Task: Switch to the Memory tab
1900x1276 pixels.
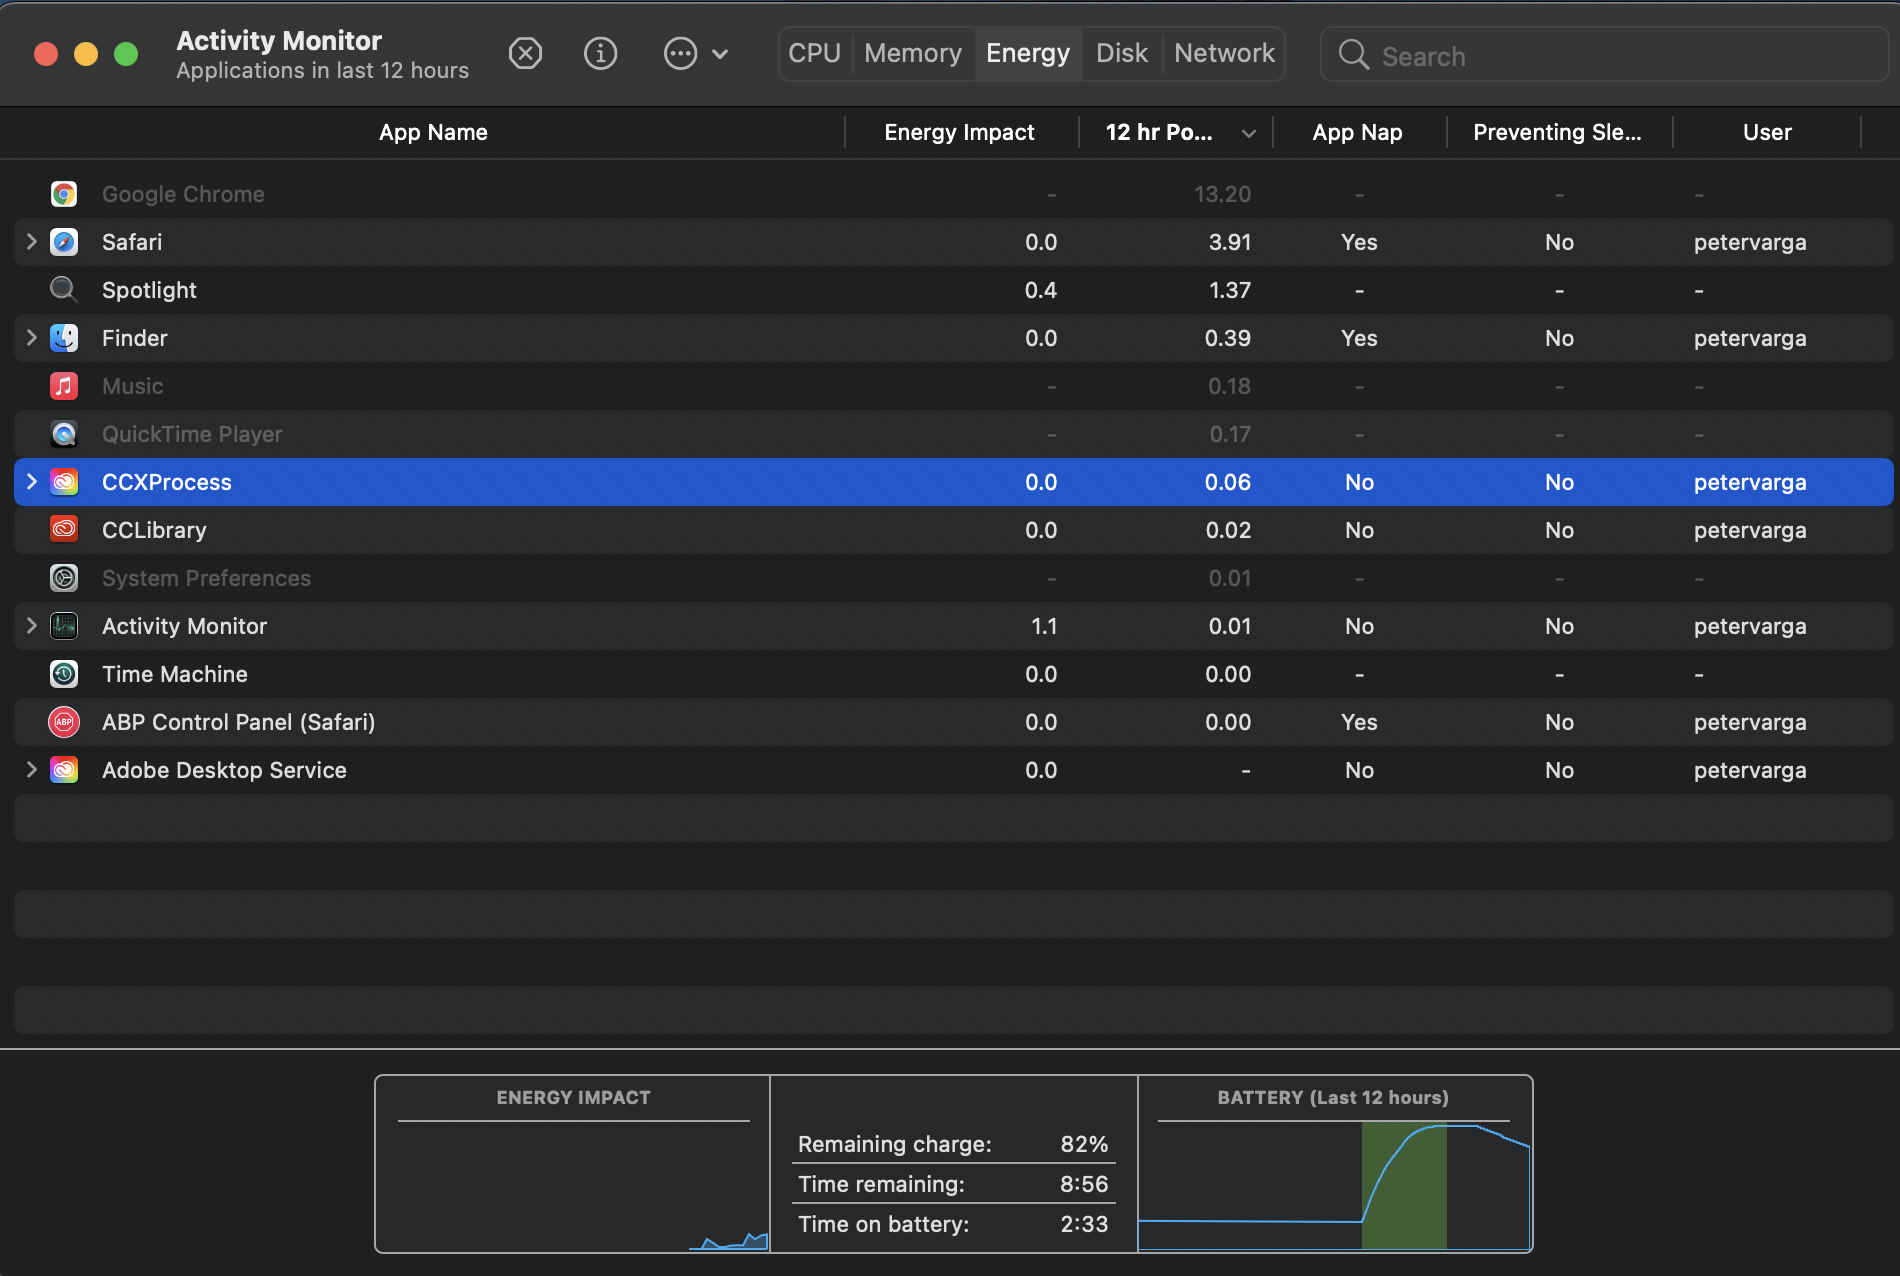Action: pyautogui.click(x=913, y=53)
